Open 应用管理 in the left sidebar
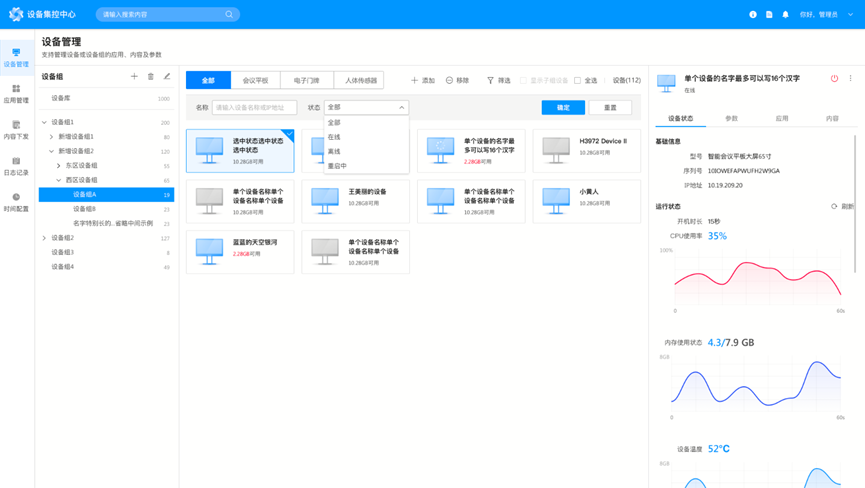Viewport: 865px width, 488px height. (16, 93)
